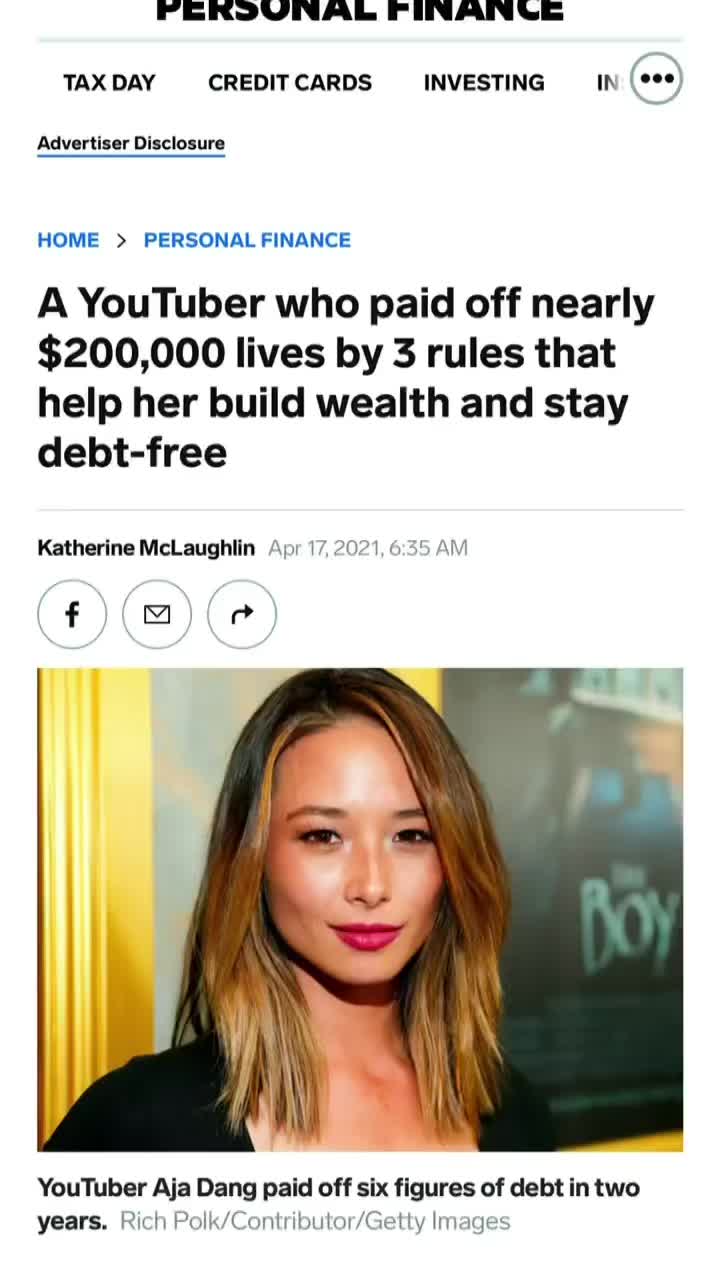The image size is (720, 1280).
Task: Open the Aja Dang article photo
Action: coord(360,910)
